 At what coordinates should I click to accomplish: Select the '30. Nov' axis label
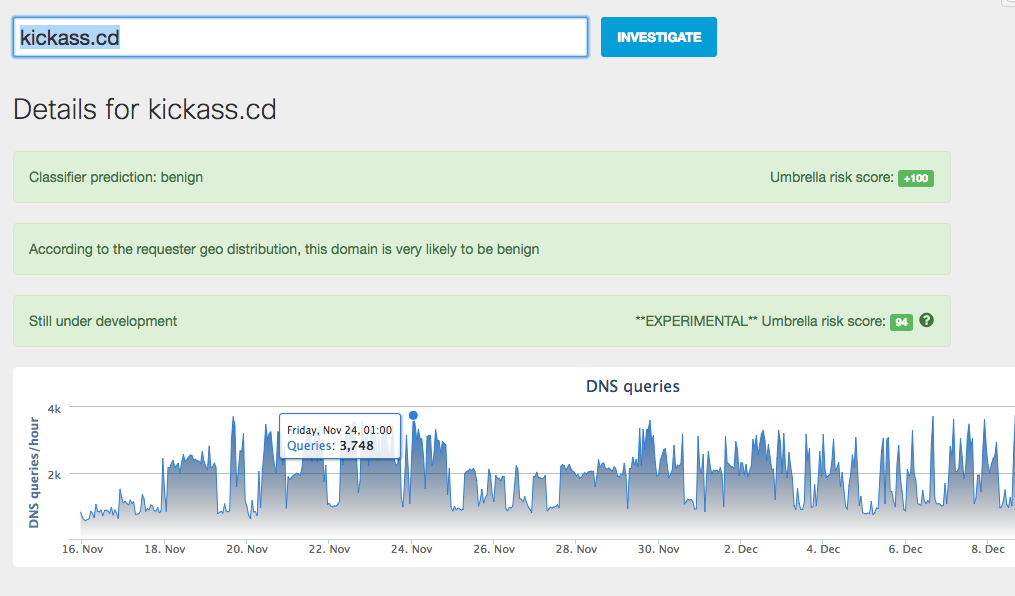coord(658,549)
